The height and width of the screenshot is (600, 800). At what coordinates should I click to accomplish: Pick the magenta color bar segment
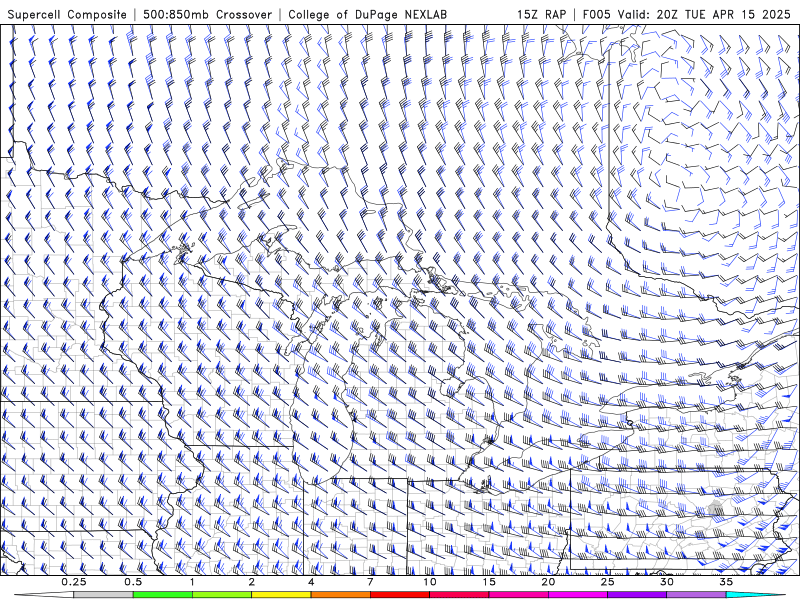(578, 595)
